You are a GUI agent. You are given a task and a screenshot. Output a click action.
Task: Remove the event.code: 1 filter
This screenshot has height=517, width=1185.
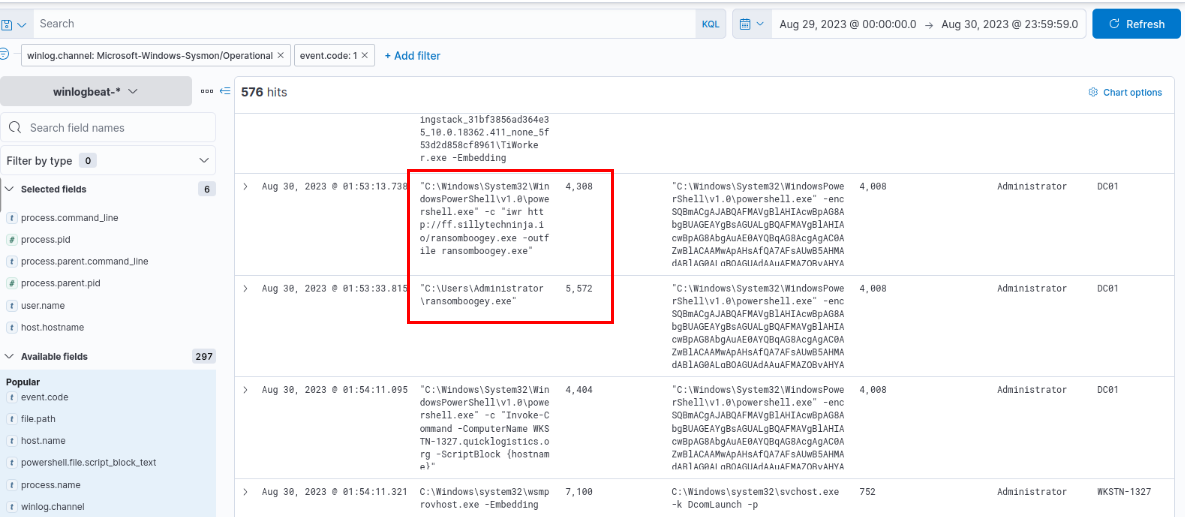tap(364, 55)
